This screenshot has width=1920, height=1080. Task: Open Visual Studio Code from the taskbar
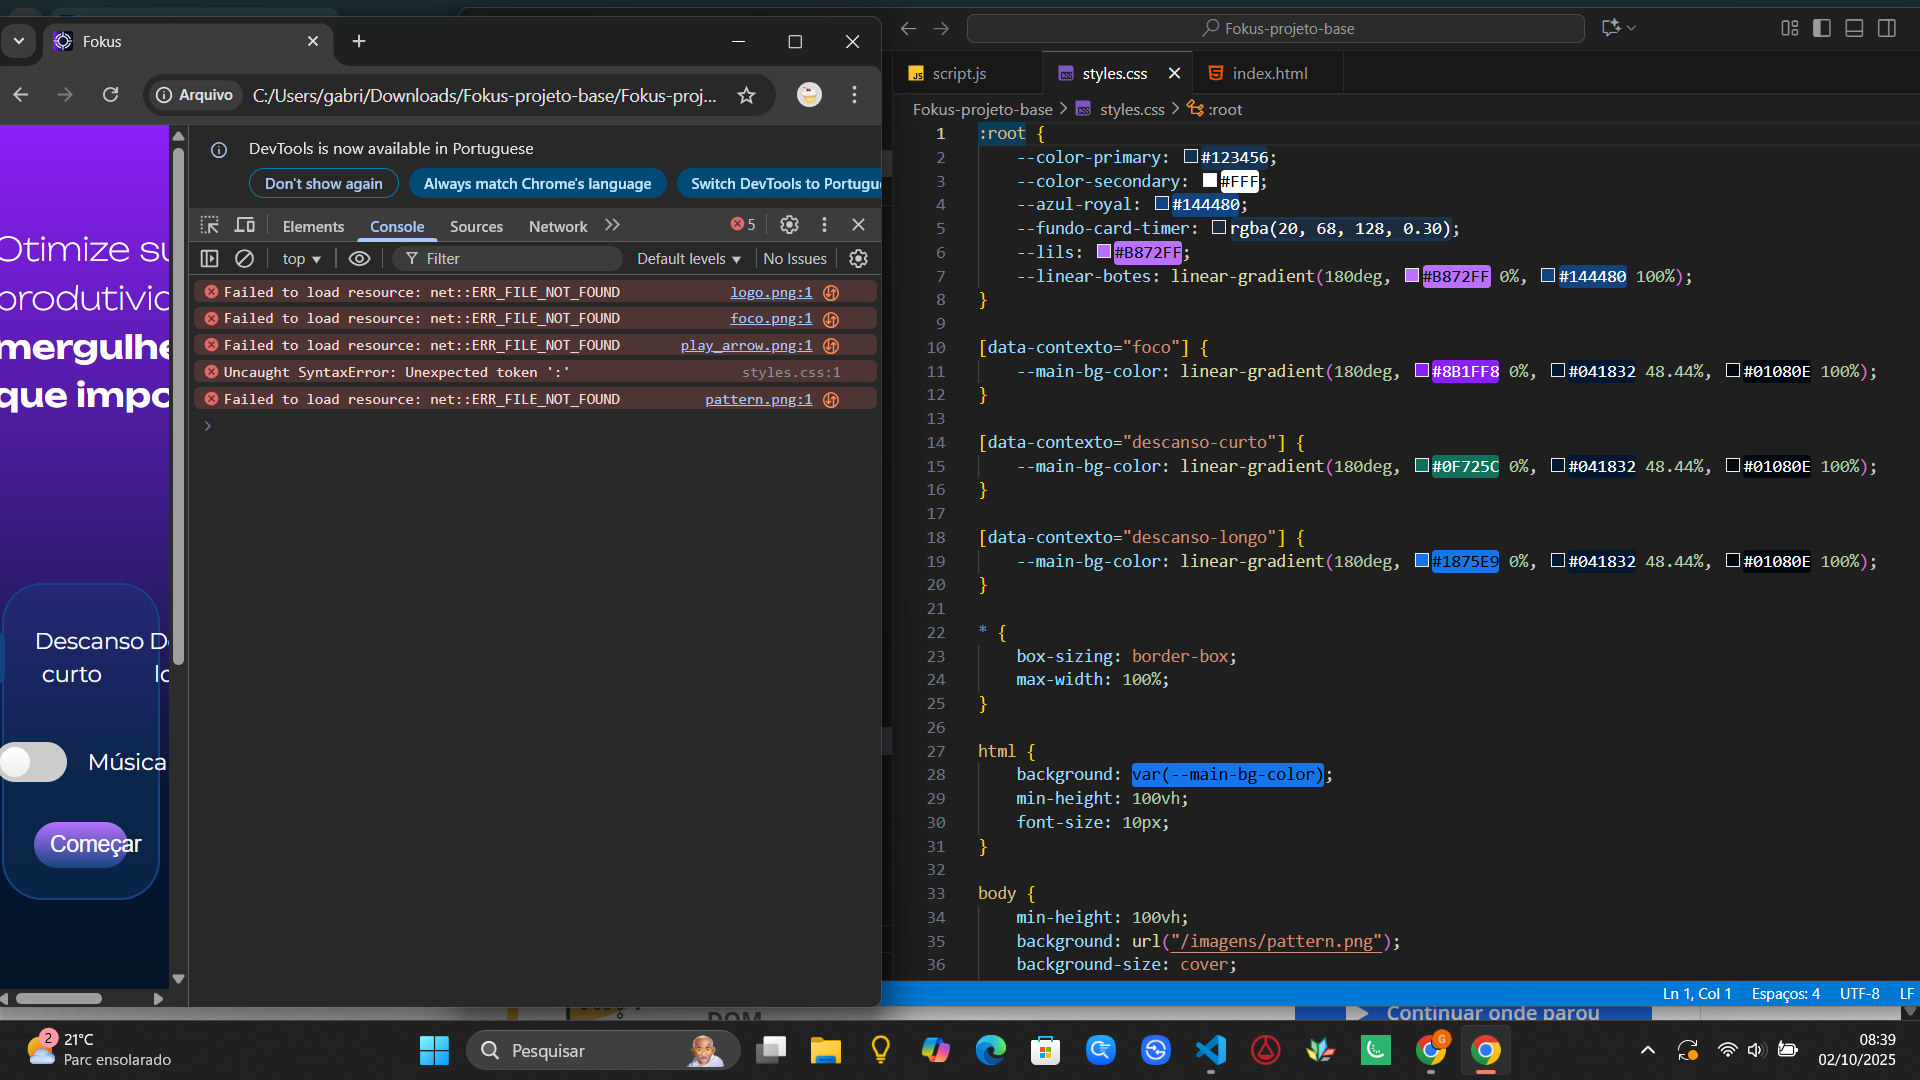click(x=1210, y=1050)
